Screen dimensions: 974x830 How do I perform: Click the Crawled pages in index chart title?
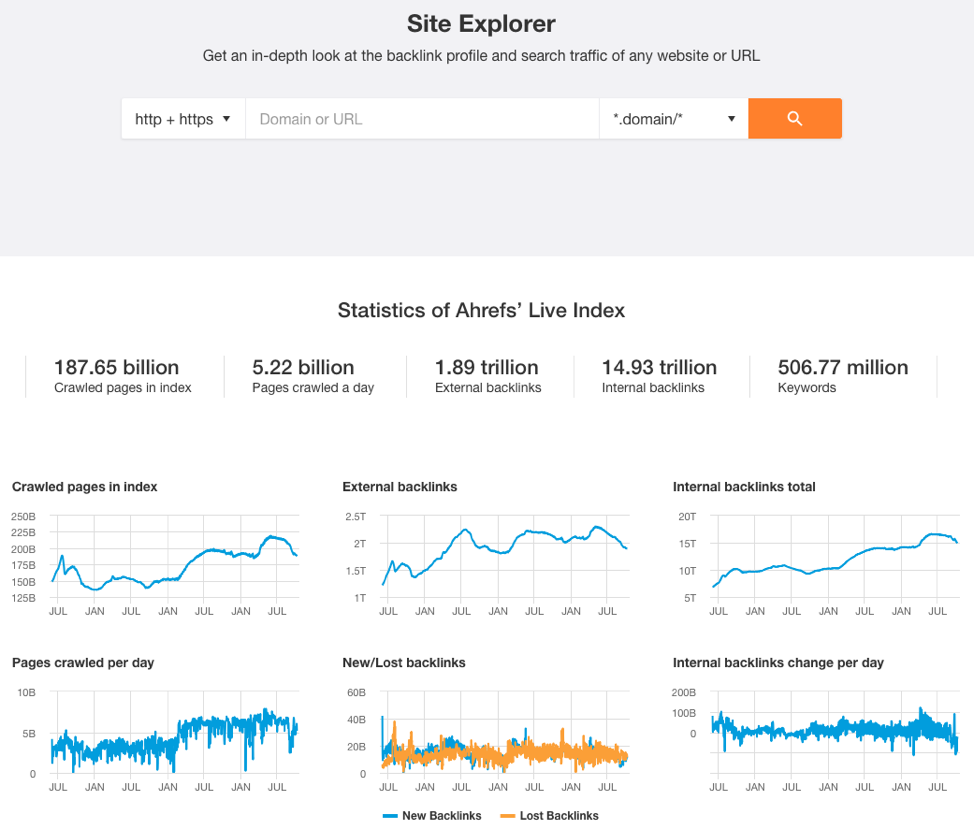click(84, 487)
